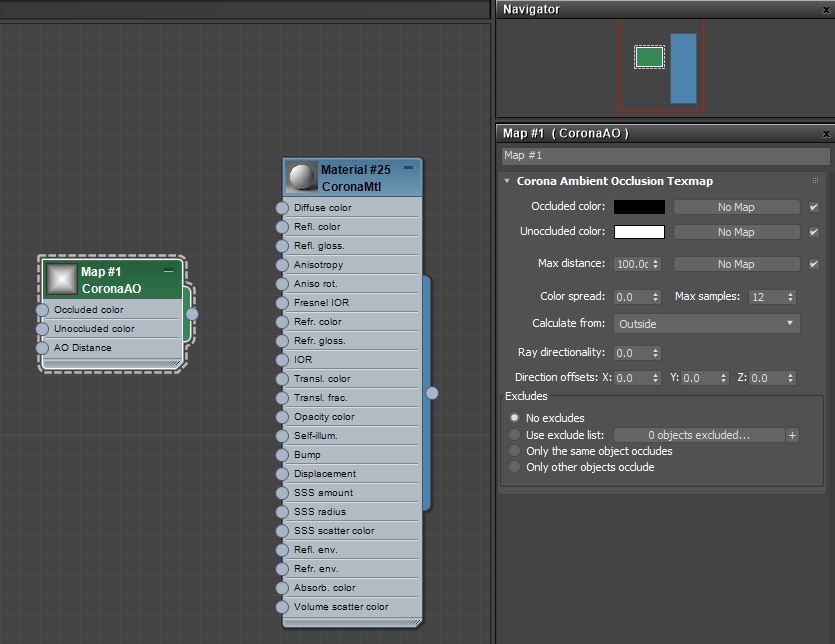The height and width of the screenshot is (644, 835).
Task: Click the Diffuse color input socket
Action: 282,208
